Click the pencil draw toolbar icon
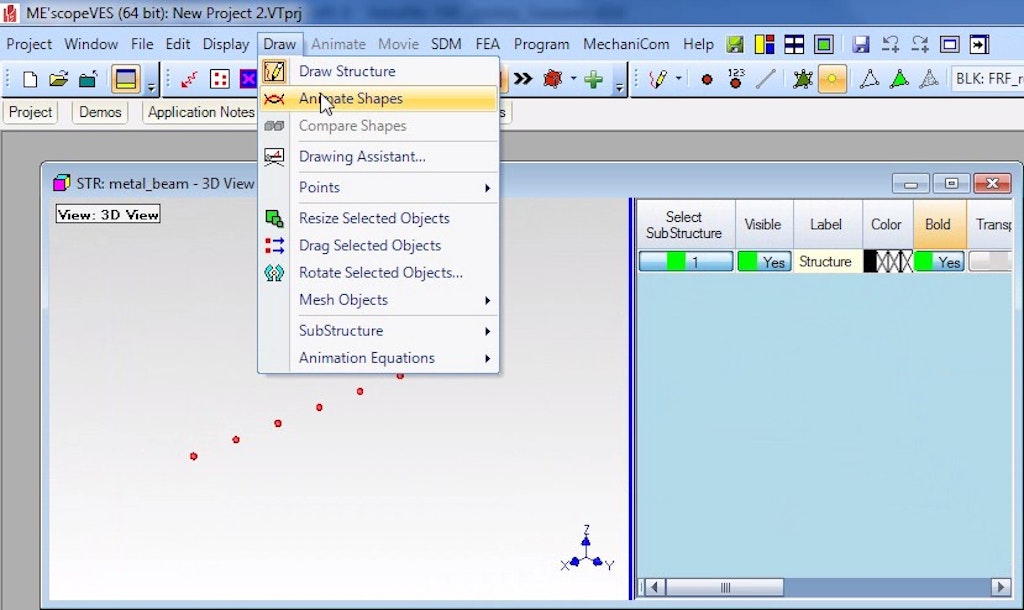 click(657, 80)
